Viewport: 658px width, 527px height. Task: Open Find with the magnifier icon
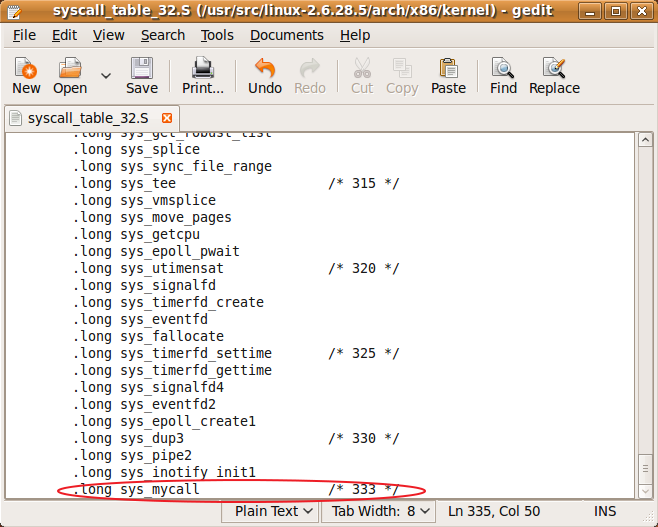[503, 76]
